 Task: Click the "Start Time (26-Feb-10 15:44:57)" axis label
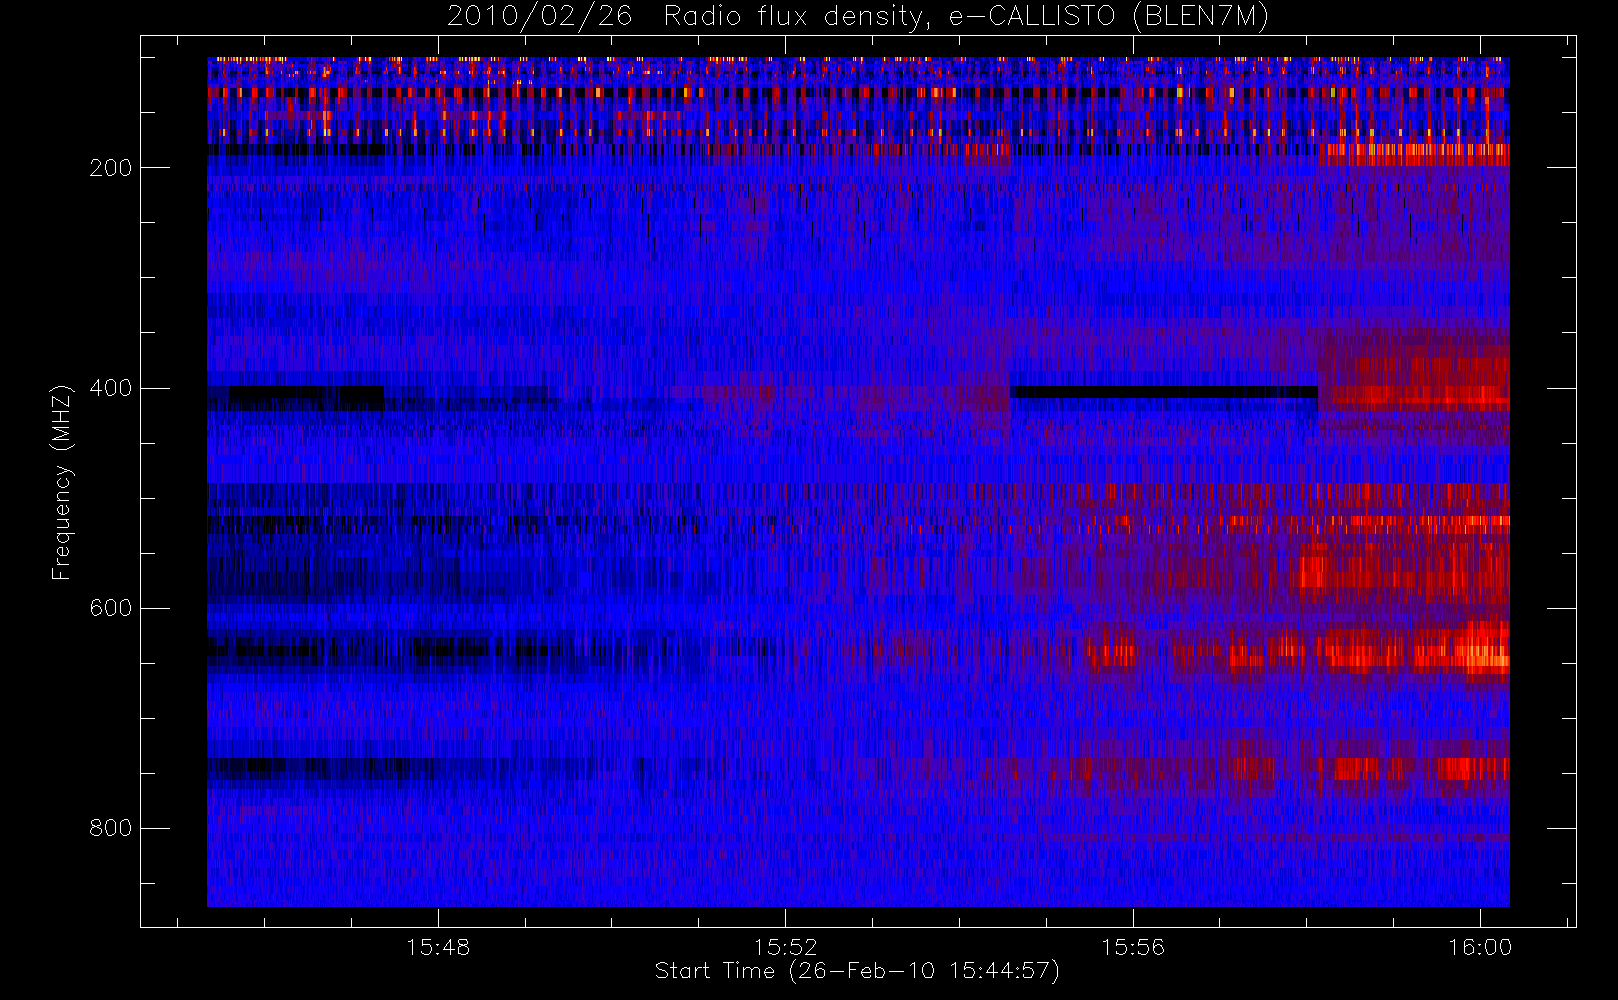point(857,971)
